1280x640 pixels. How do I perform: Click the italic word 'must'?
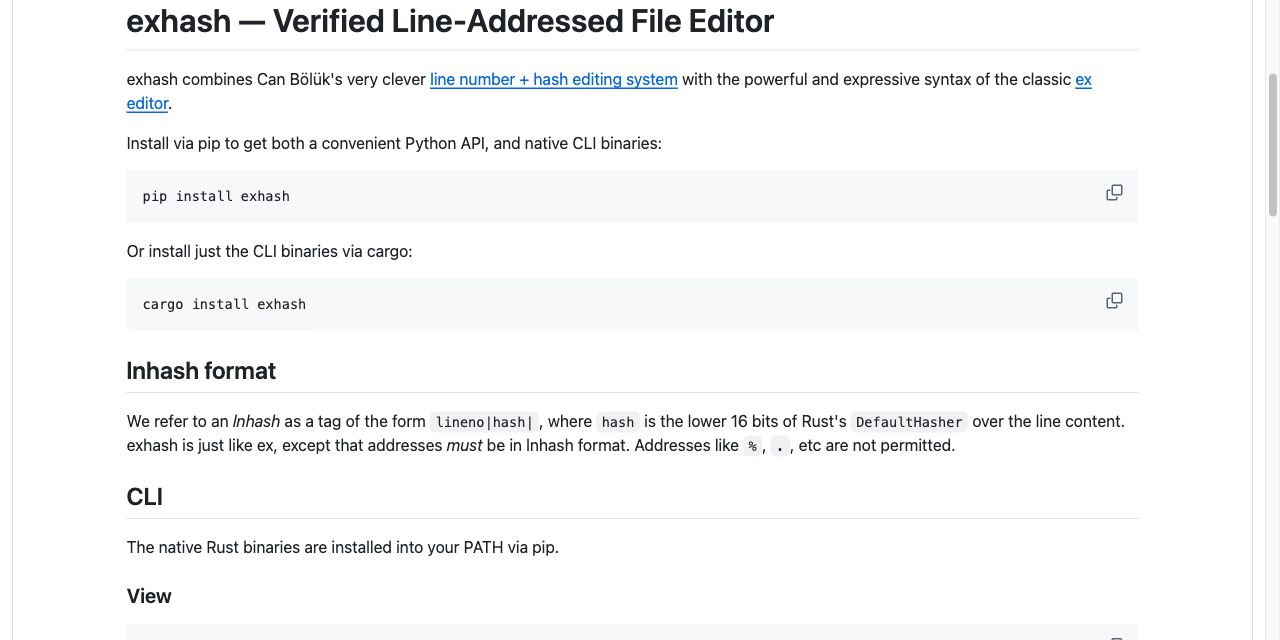(464, 445)
